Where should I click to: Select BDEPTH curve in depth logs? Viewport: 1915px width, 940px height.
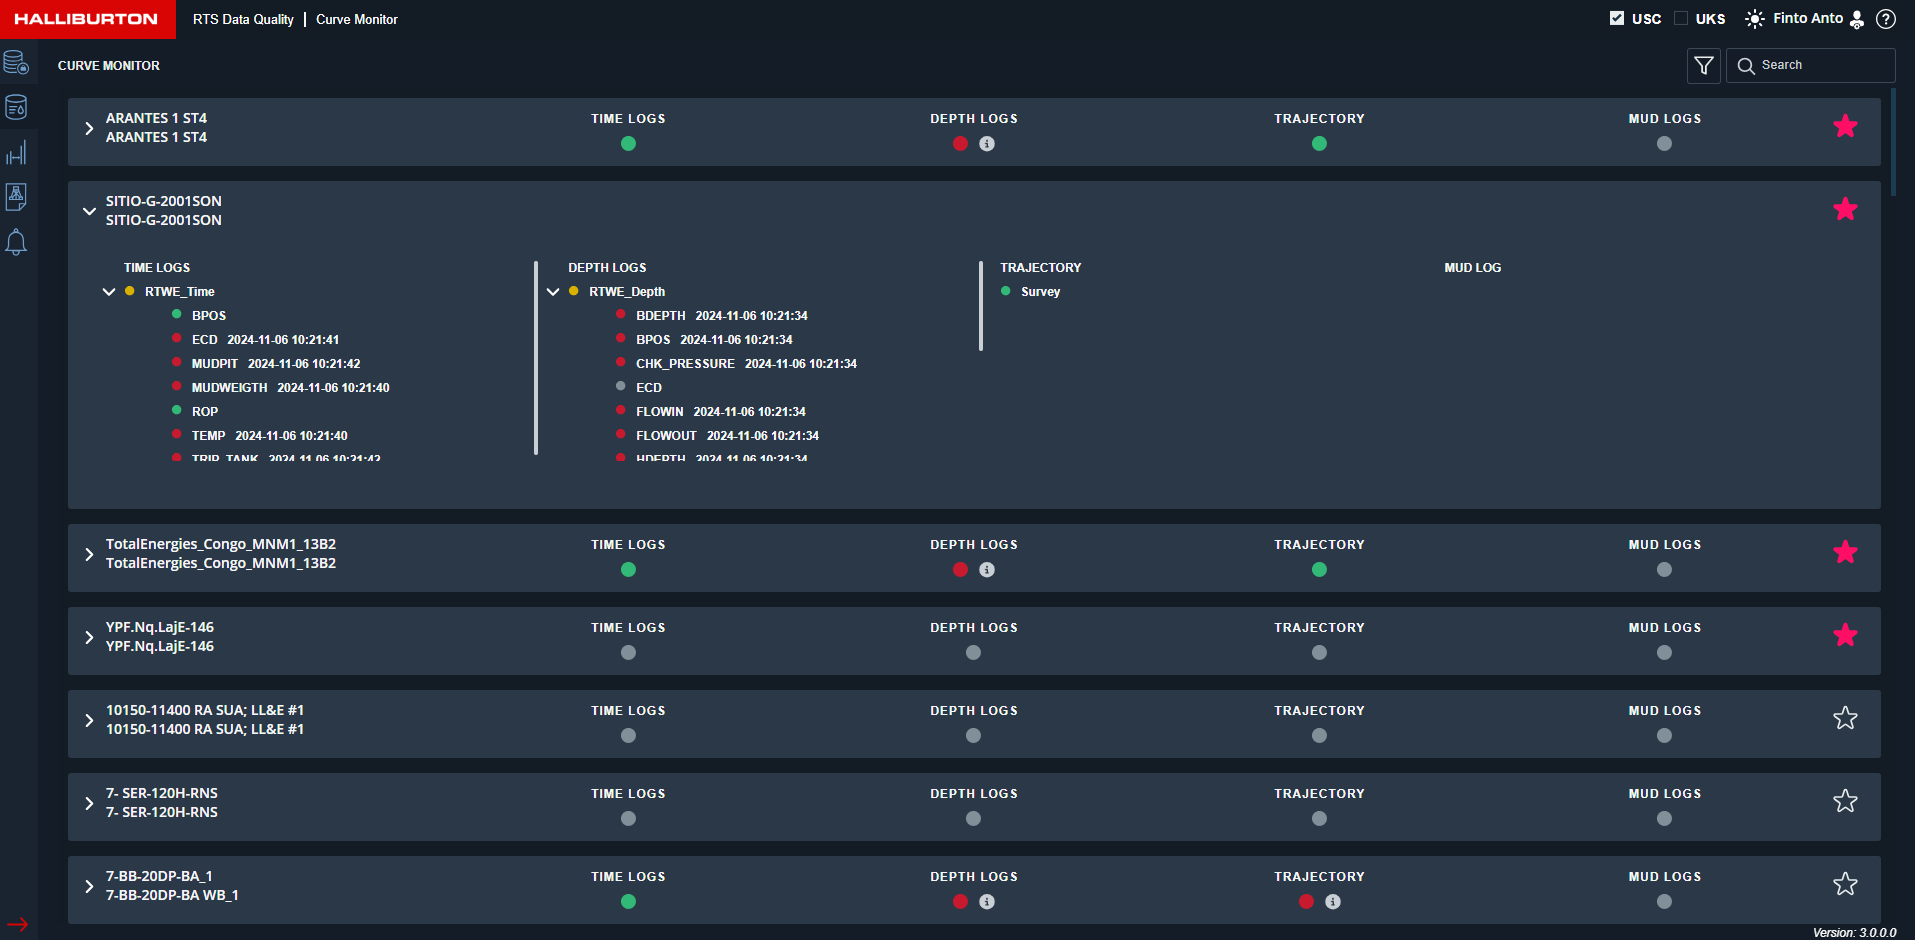[661, 316]
